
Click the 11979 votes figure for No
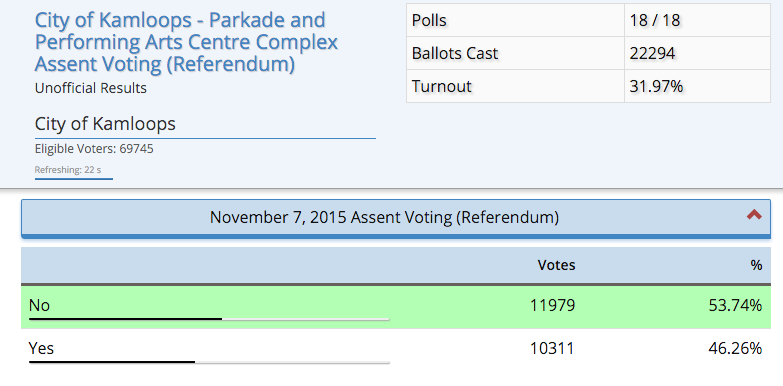coord(552,305)
